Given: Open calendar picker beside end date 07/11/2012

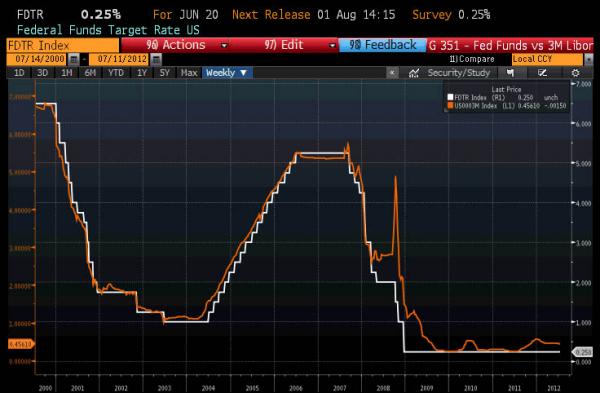Looking at the screenshot, I should (x=156, y=59).
